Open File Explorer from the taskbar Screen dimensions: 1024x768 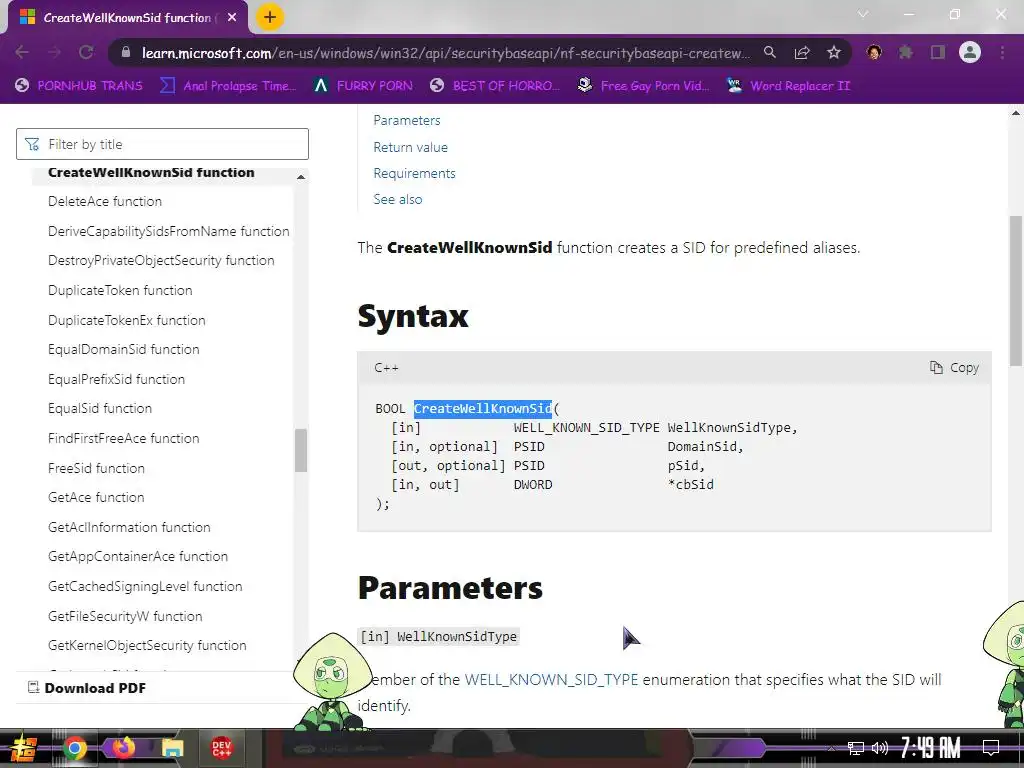click(x=172, y=748)
